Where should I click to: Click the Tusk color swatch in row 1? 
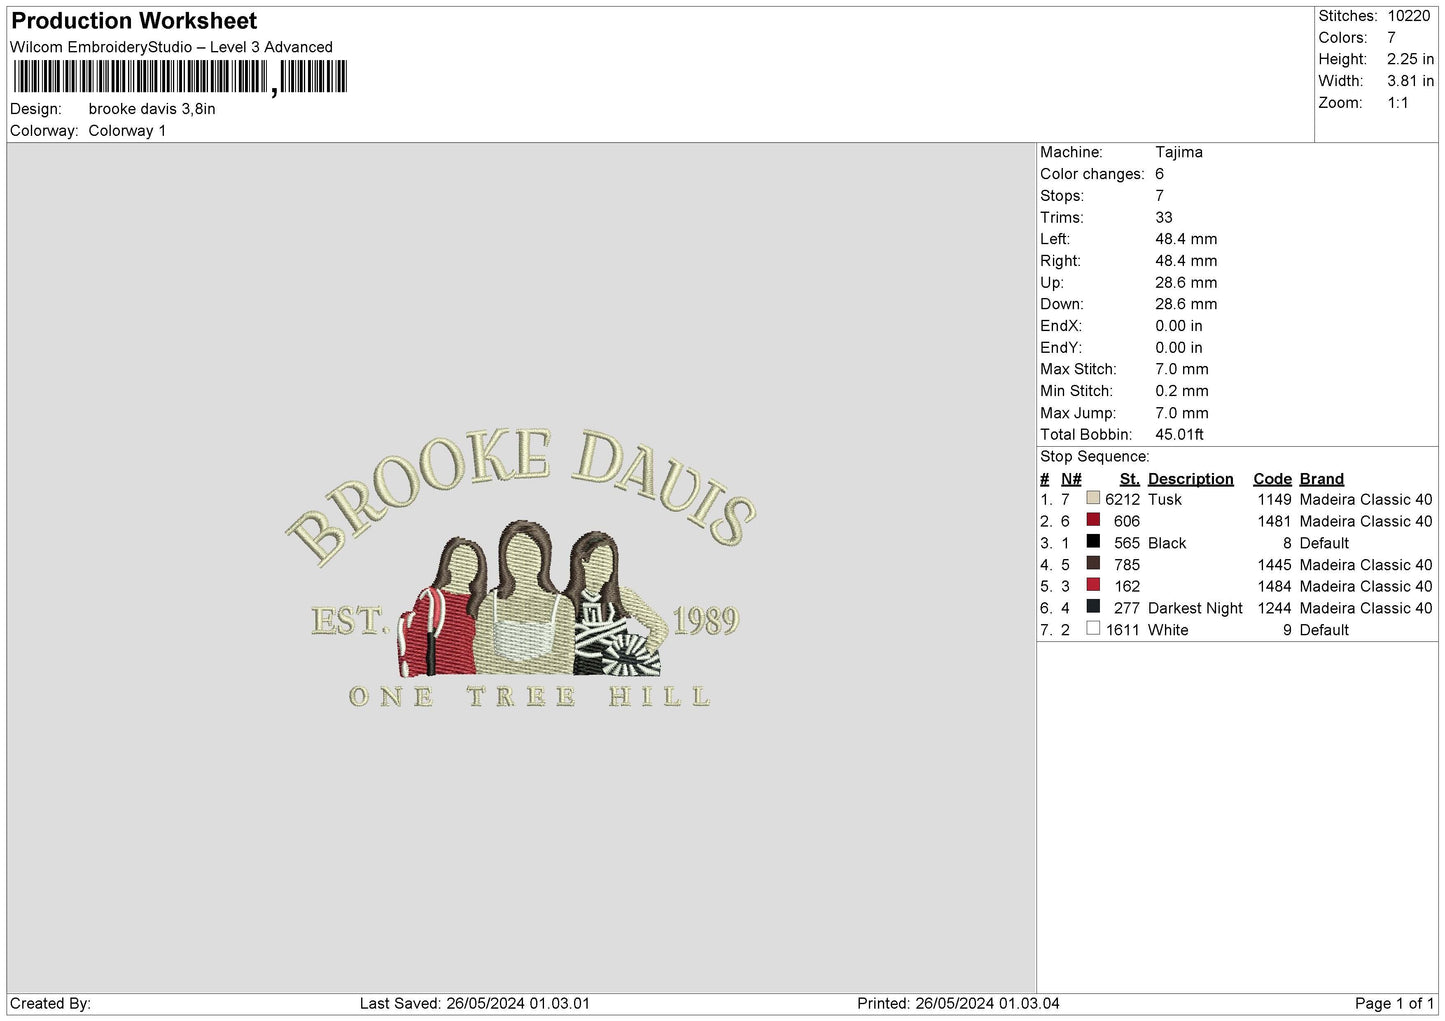click(1093, 498)
